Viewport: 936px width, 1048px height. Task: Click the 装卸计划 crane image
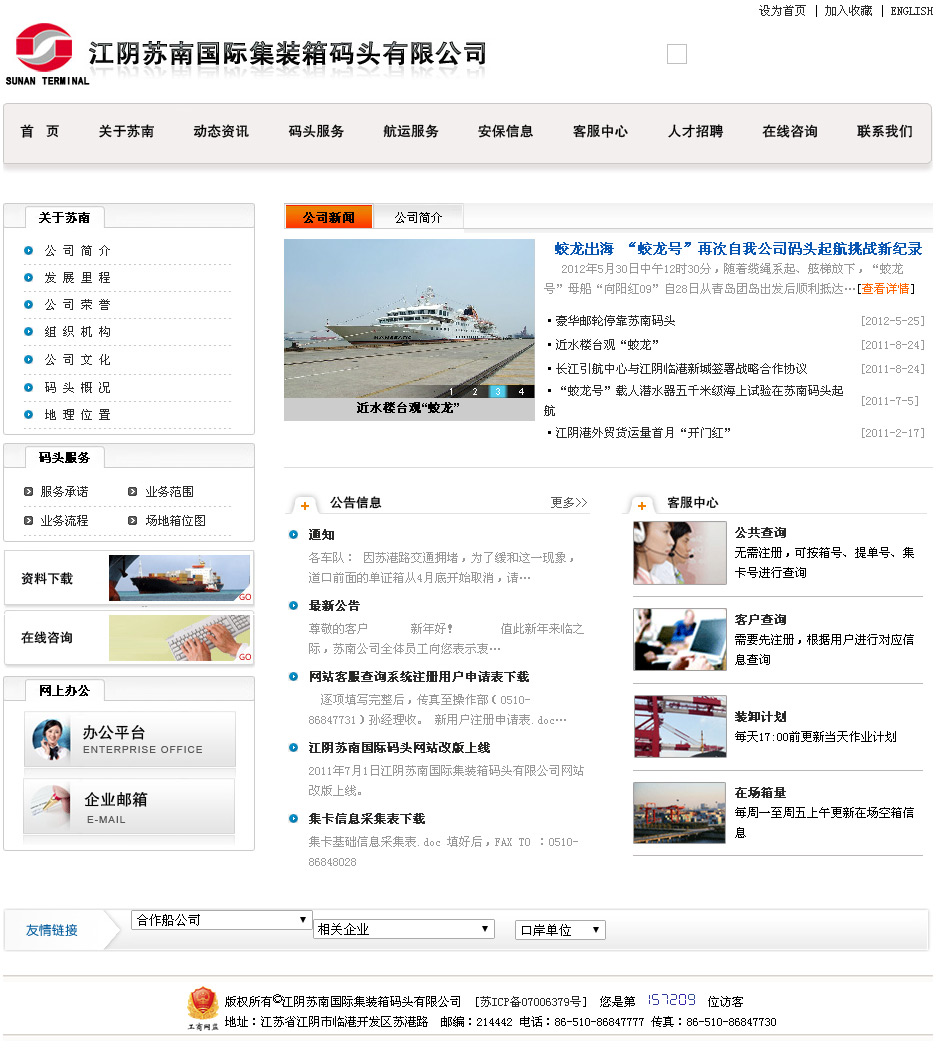pyautogui.click(x=679, y=727)
